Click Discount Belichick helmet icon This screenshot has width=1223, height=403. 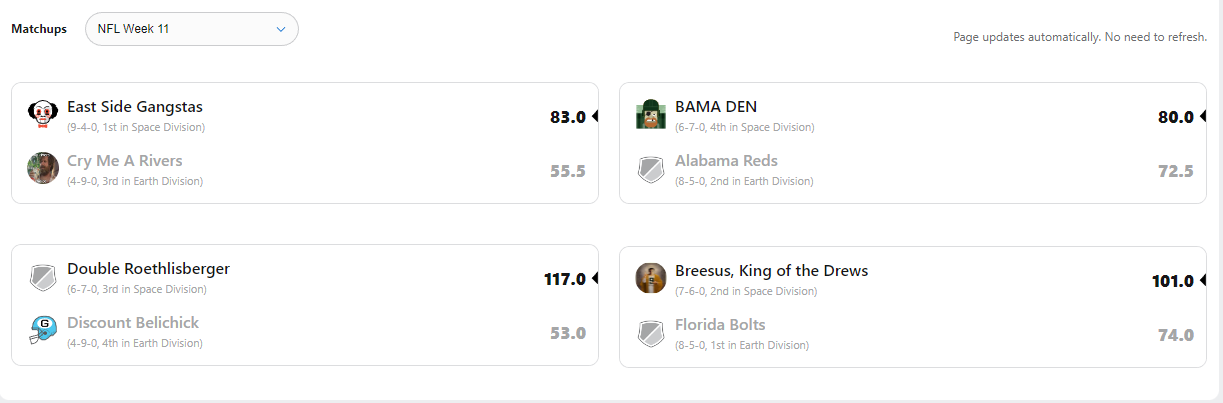pyautogui.click(x=43, y=330)
